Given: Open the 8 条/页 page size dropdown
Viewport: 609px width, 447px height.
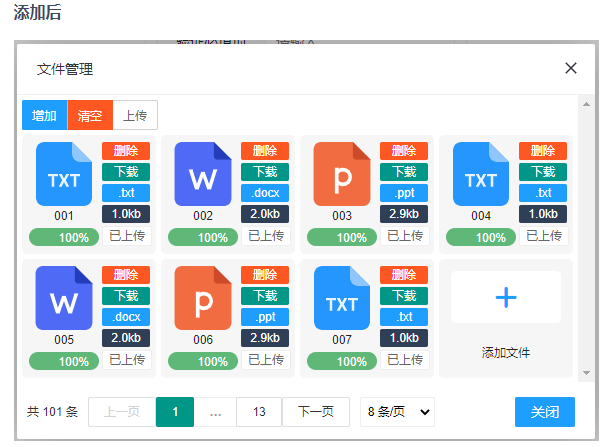Looking at the screenshot, I should (x=397, y=412).
